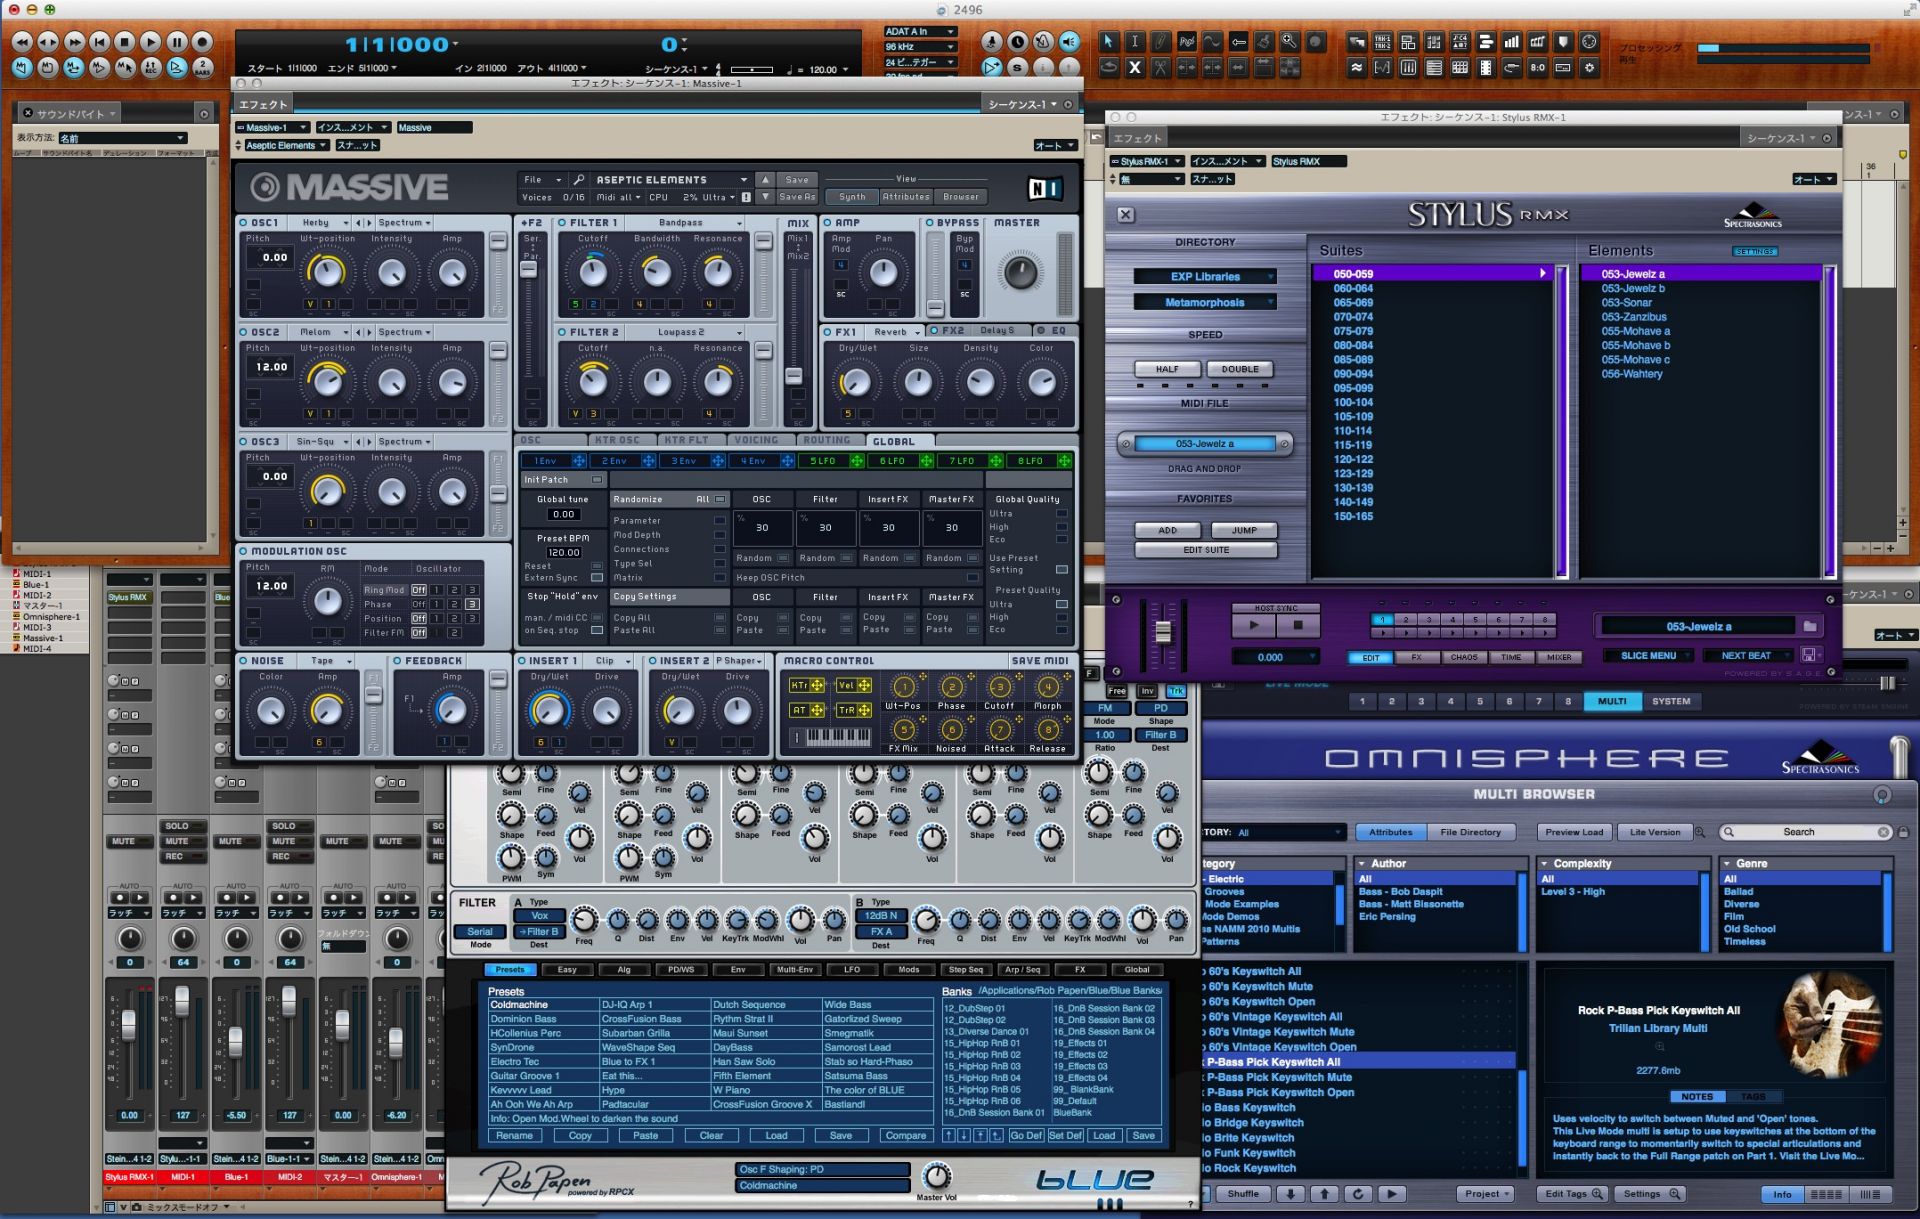Toggle Ring Mod Off in Modulation OSC
Image resolution: width=1920 pixels, height=1219 pixels.
coord(418,590)
